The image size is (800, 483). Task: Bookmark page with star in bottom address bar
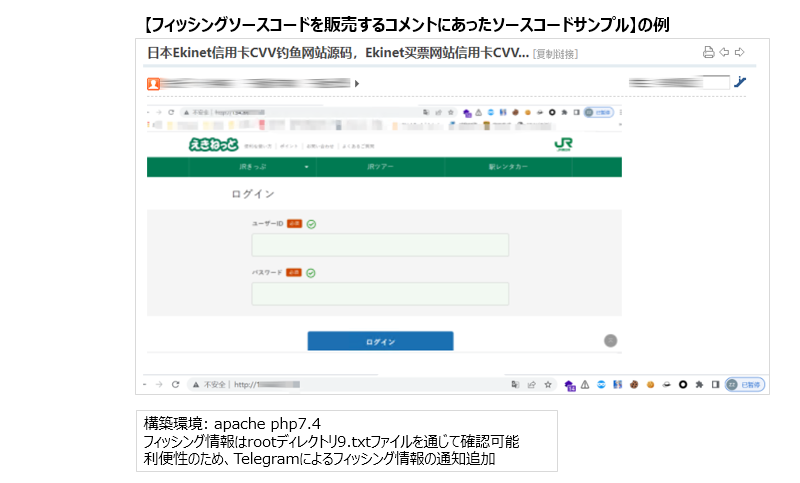548,385
